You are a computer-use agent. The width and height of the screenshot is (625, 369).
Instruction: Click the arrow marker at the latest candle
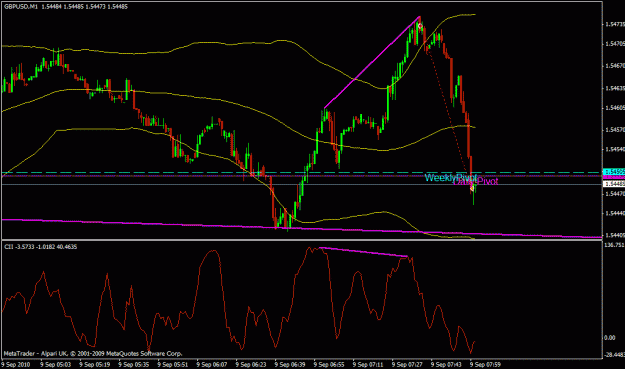coord(472,187)
